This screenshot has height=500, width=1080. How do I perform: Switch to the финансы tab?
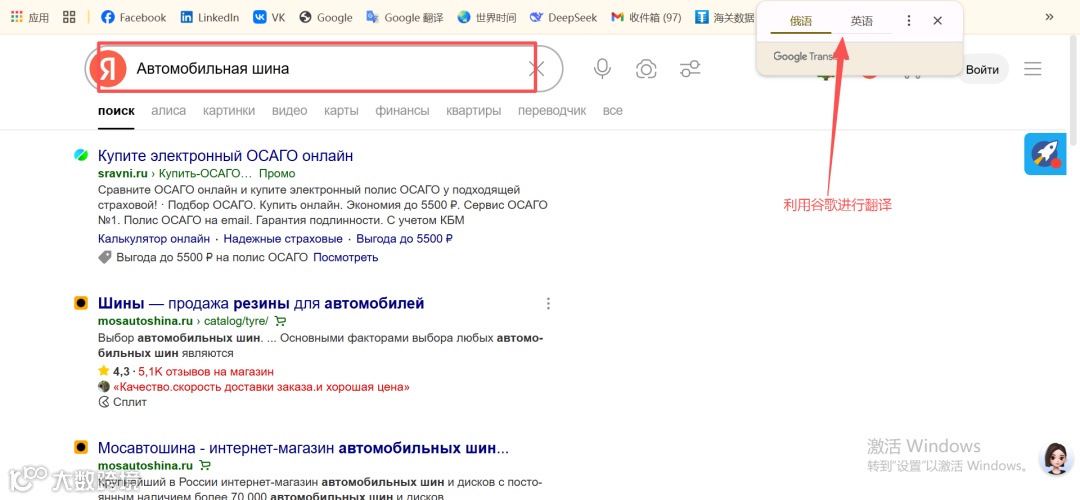tap(402, 111)
